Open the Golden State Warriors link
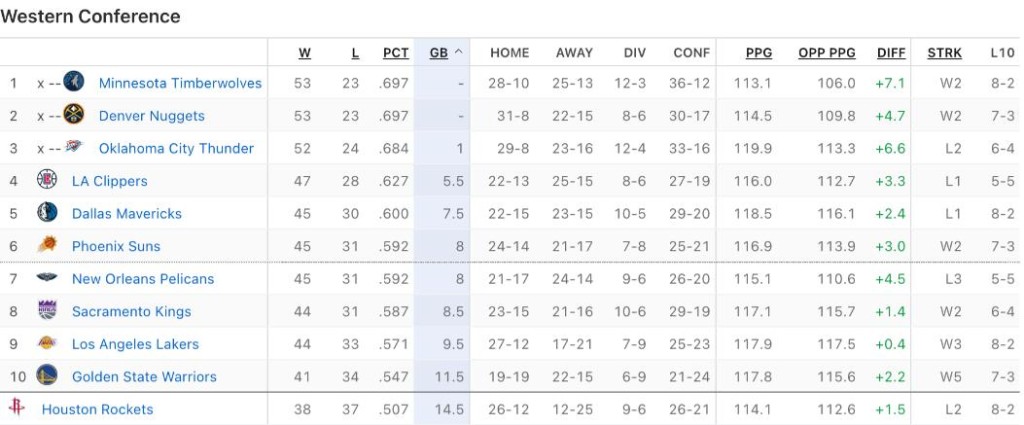Screen dimensions: 1024x425 pos(144,377)
